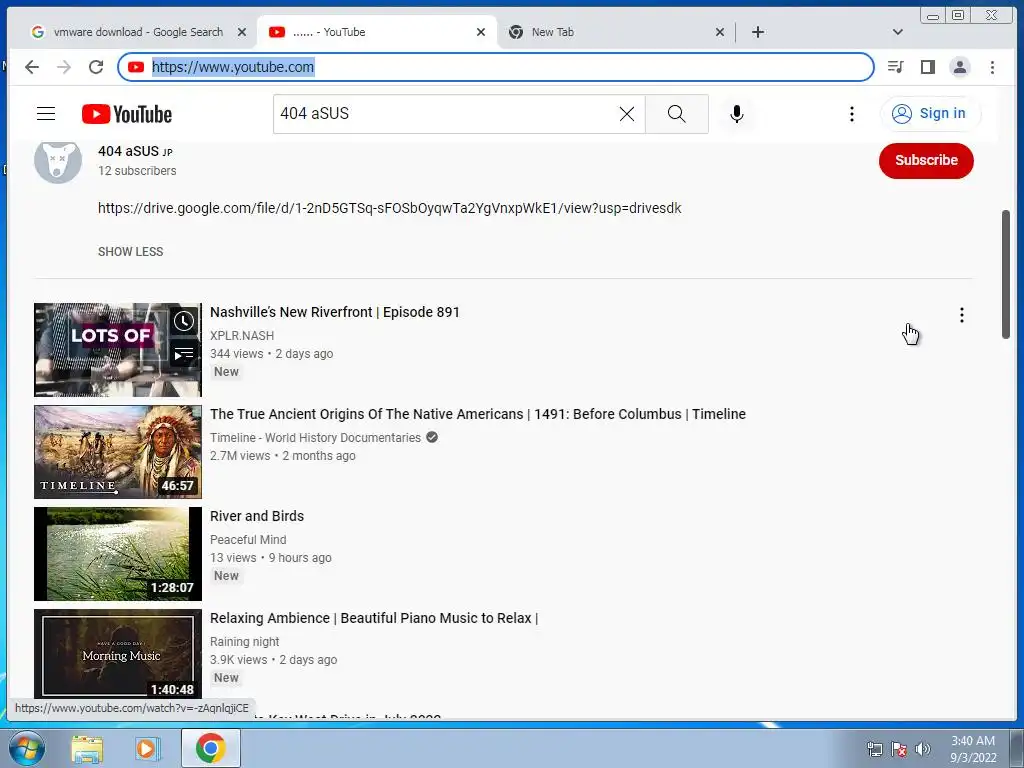Open Native Americans Timeline video thumbnail
1024x768 pixels.
(x=118, y=452)
